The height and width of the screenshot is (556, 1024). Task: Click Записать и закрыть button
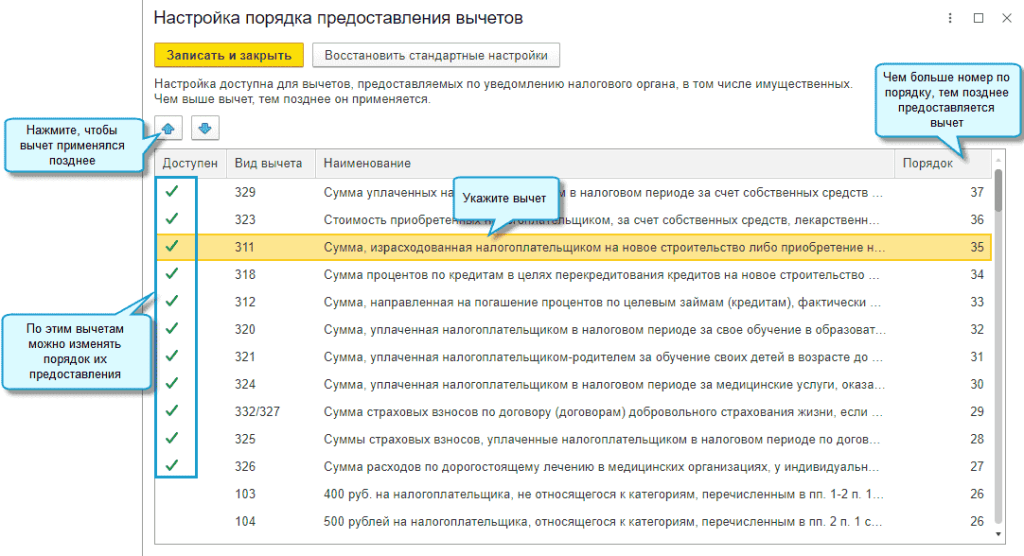click(229, 56)
